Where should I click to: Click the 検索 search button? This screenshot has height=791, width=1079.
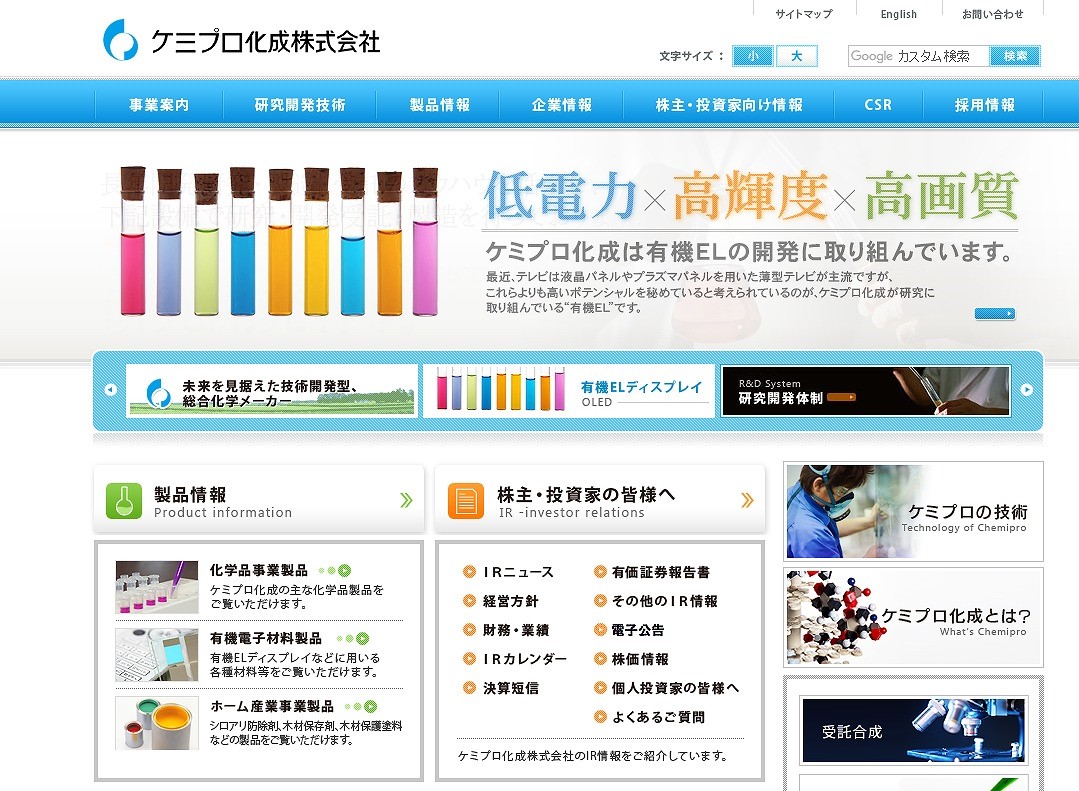[1015, 56]
